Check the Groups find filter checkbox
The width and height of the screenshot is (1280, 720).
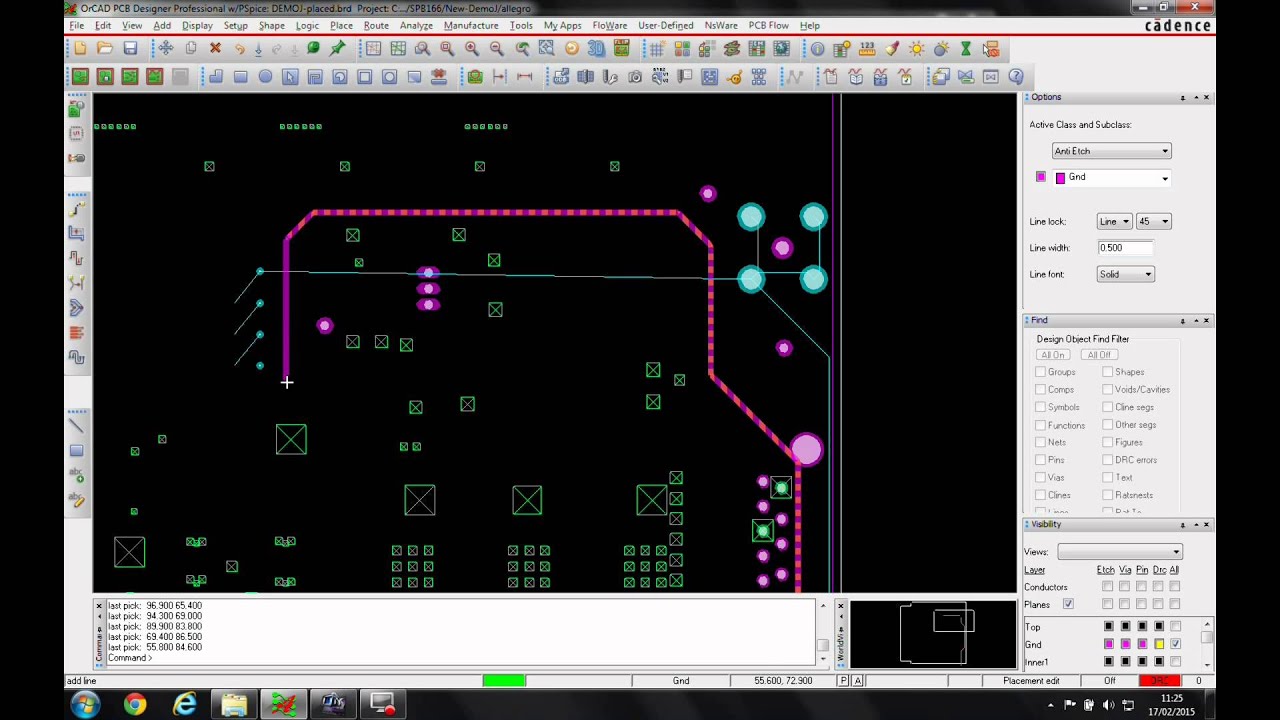(x=1040, y=372)
